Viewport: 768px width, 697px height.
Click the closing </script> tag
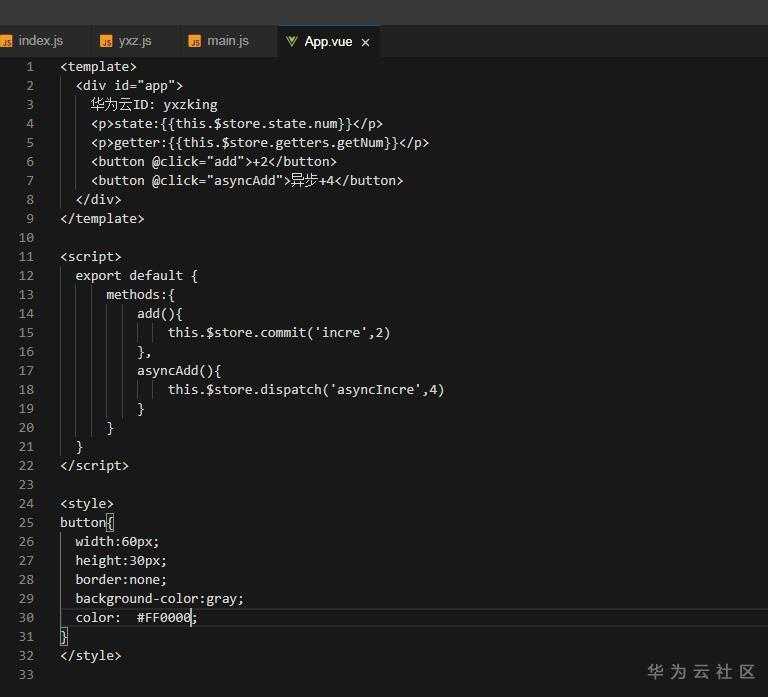point(95,466)
